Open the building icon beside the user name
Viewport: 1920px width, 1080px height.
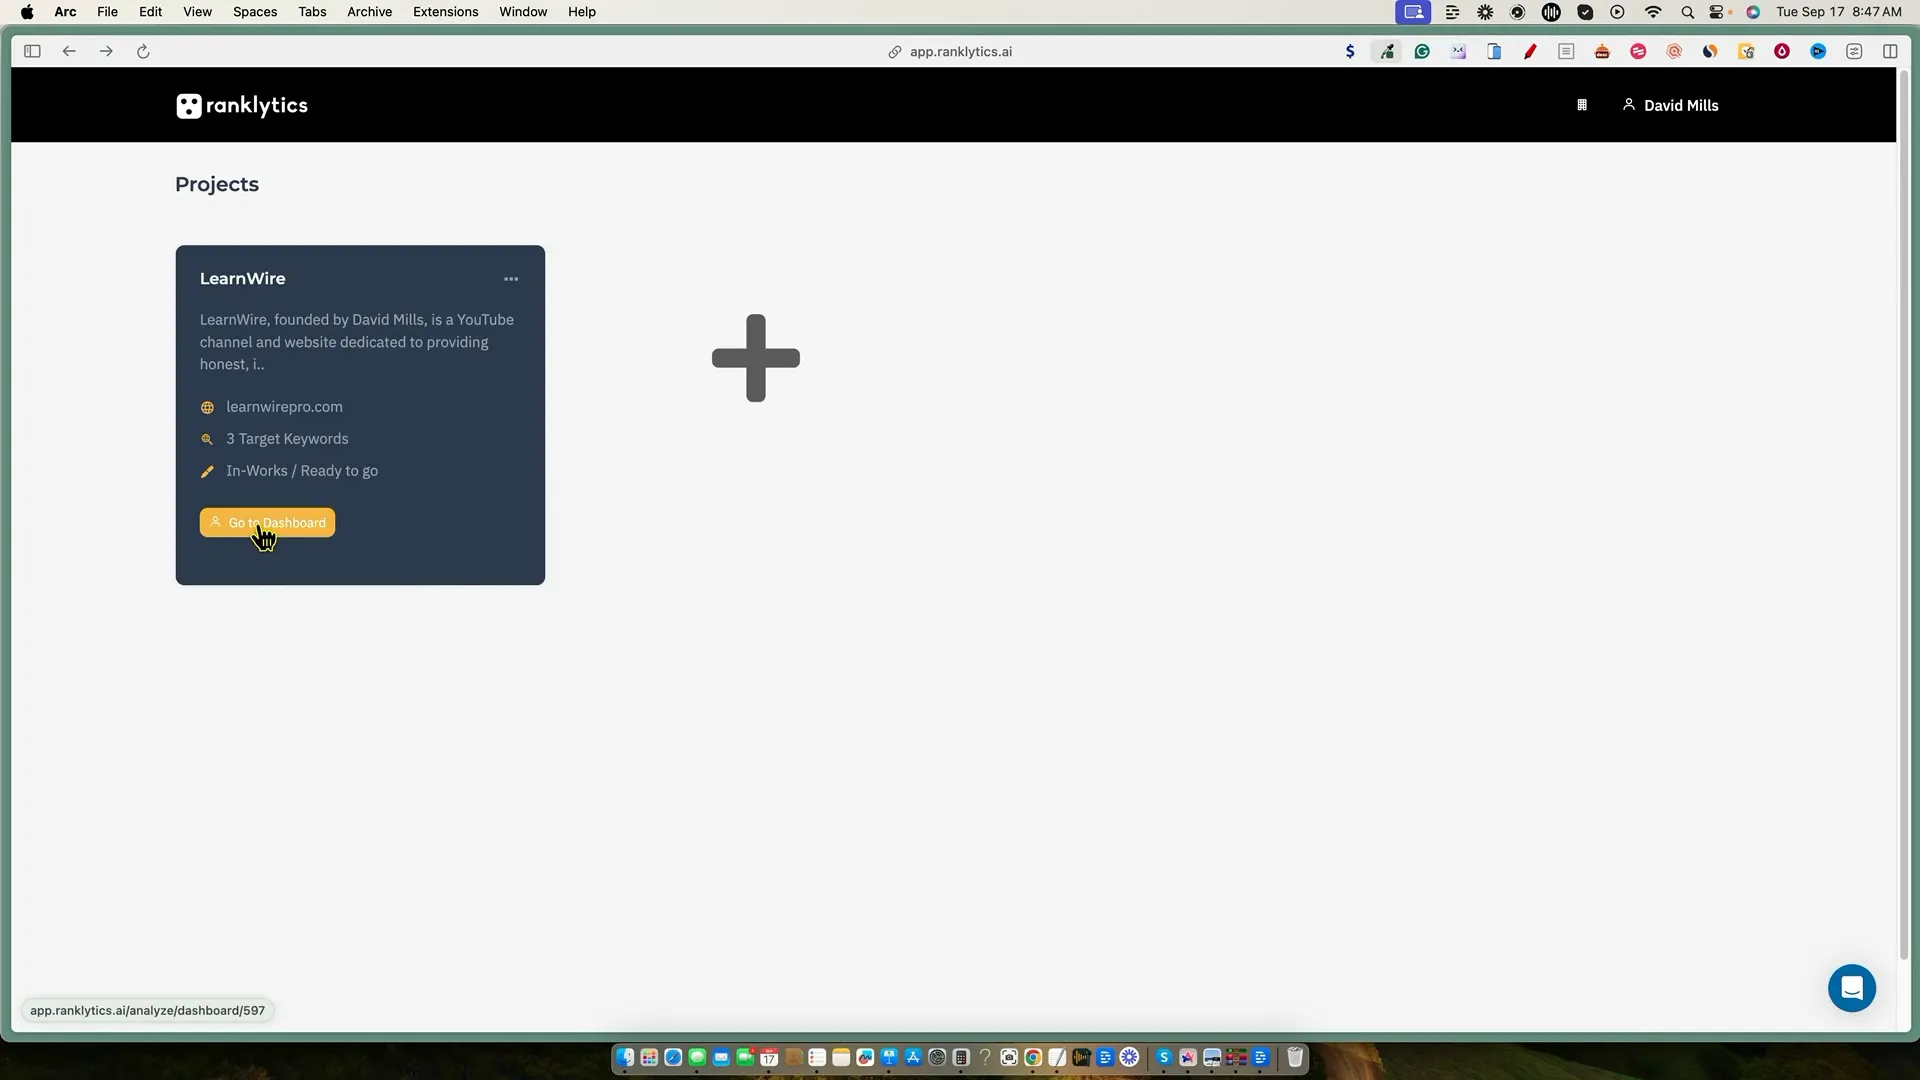(1582, 105)
